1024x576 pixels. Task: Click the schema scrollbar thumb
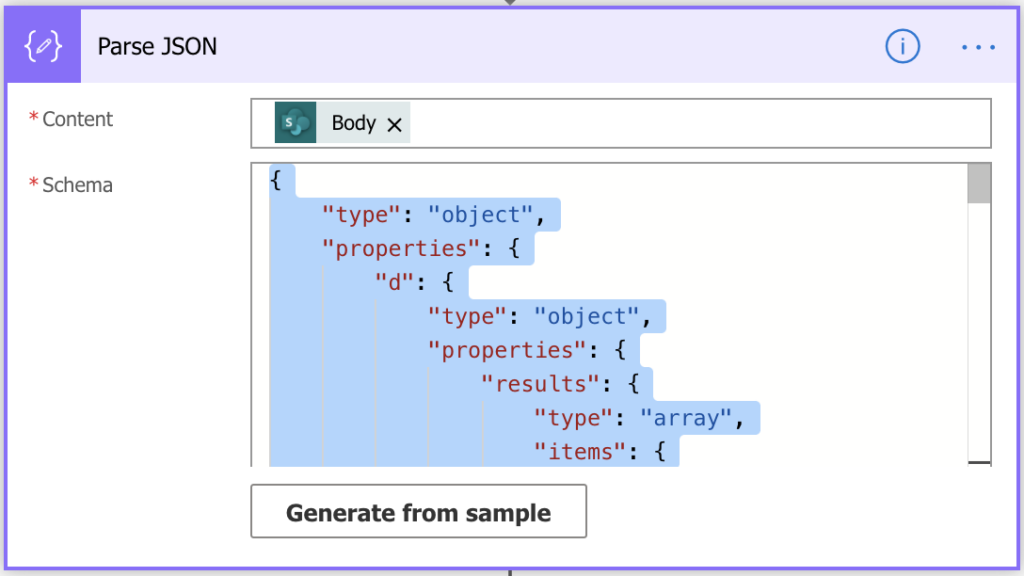pos(979,184)
